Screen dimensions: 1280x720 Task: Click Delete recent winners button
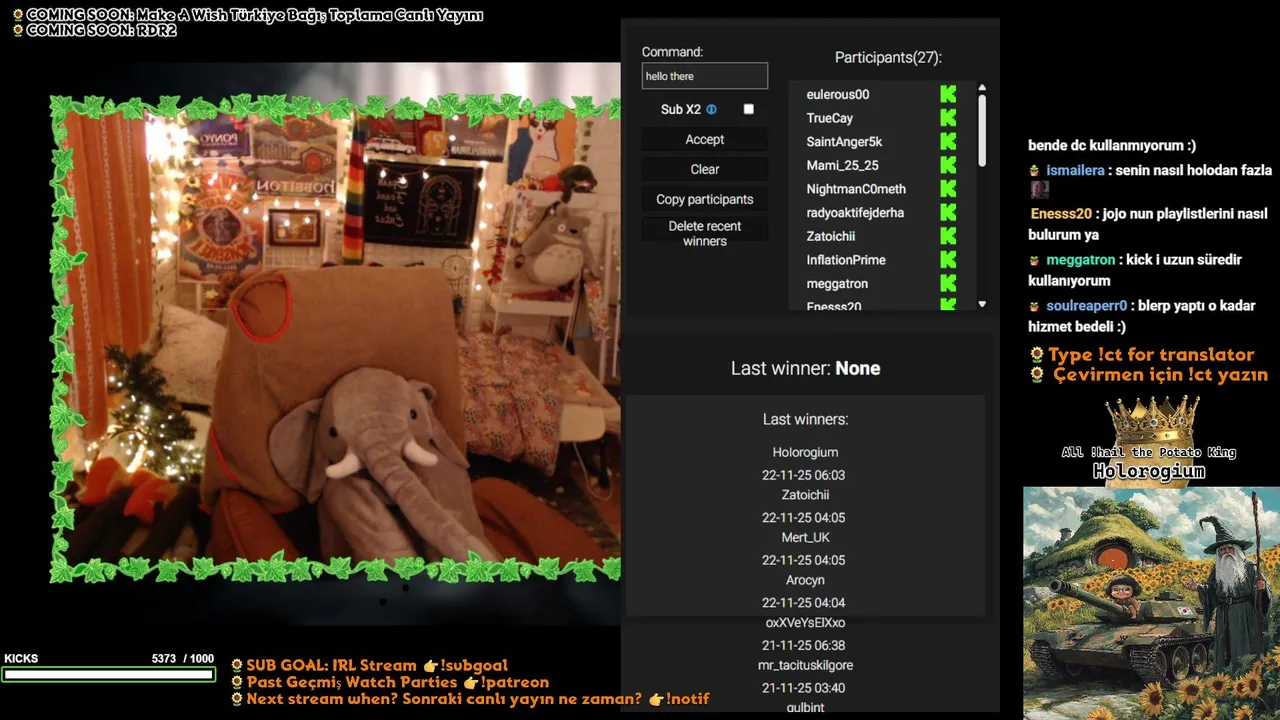(705, 233)
